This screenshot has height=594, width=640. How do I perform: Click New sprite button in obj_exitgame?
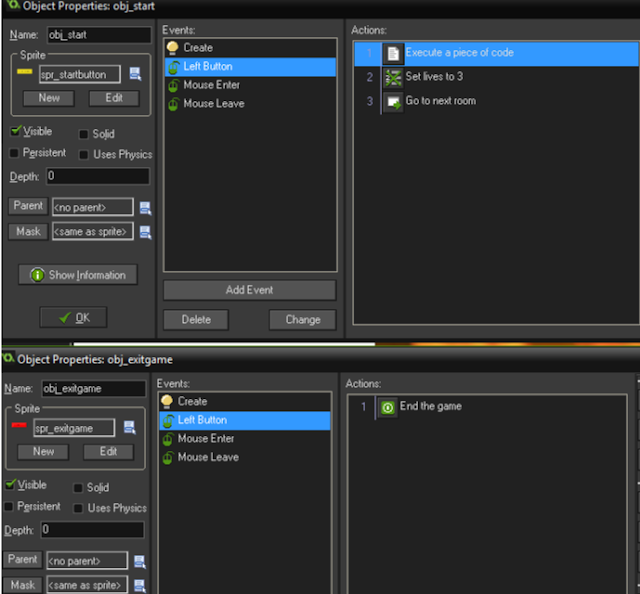pyautogui.click(x=43, y=452)
